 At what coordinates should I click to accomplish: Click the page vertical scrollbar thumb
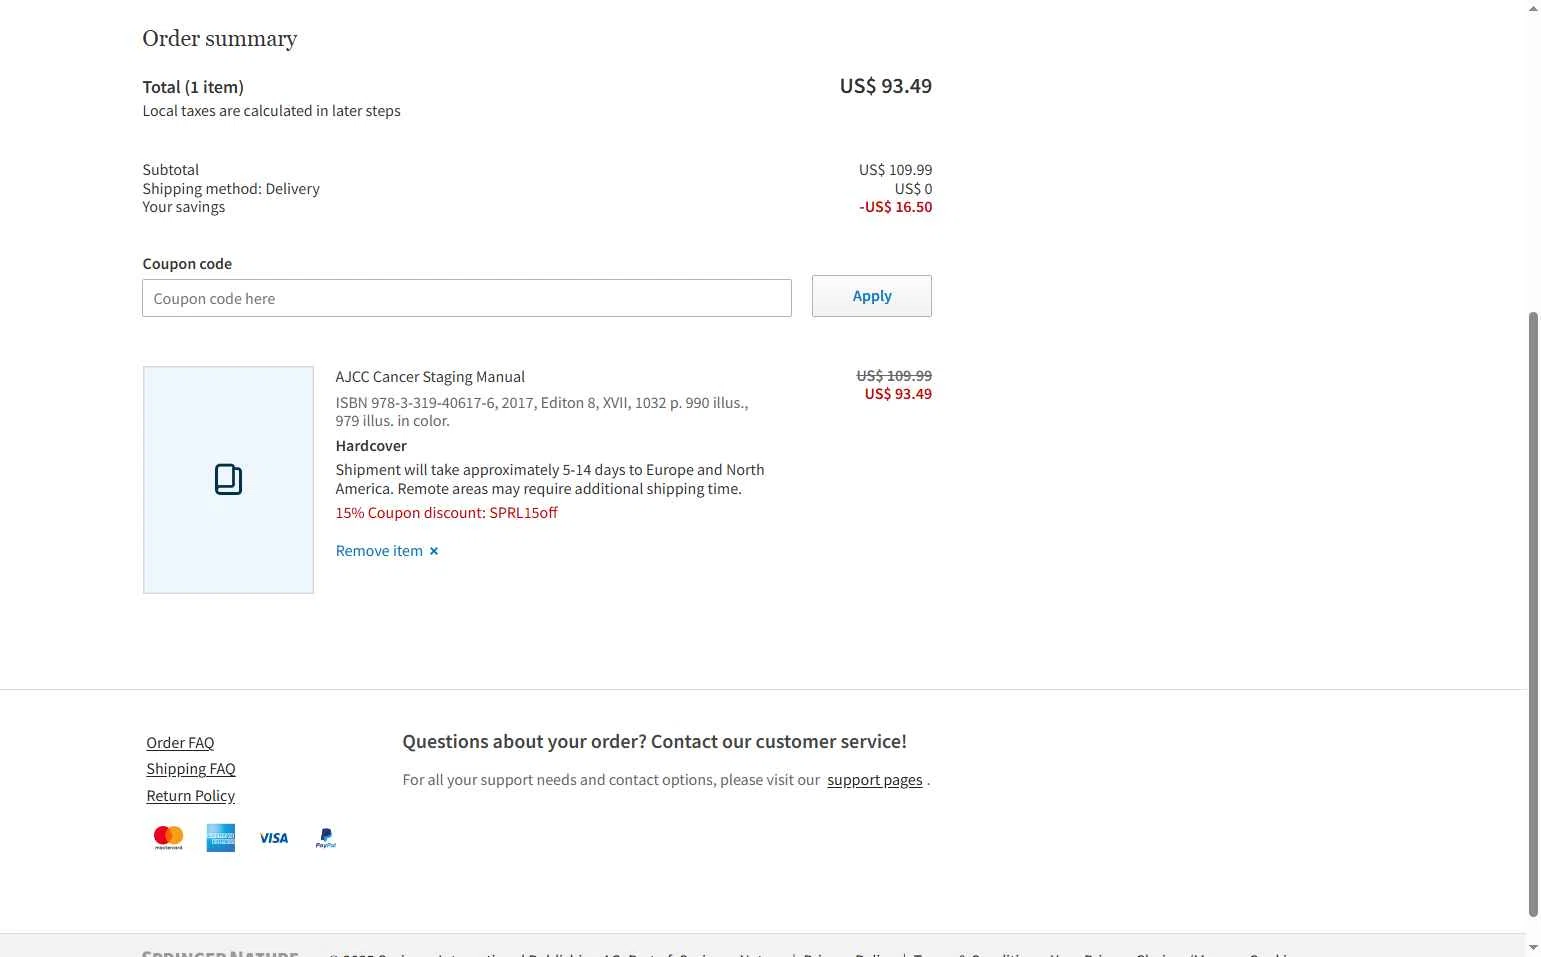pos(1533,614)
